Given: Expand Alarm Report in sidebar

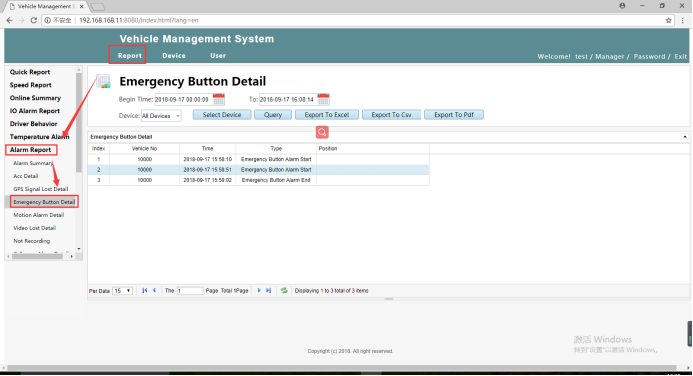Looking at the screenshot, I should point(30,150).
